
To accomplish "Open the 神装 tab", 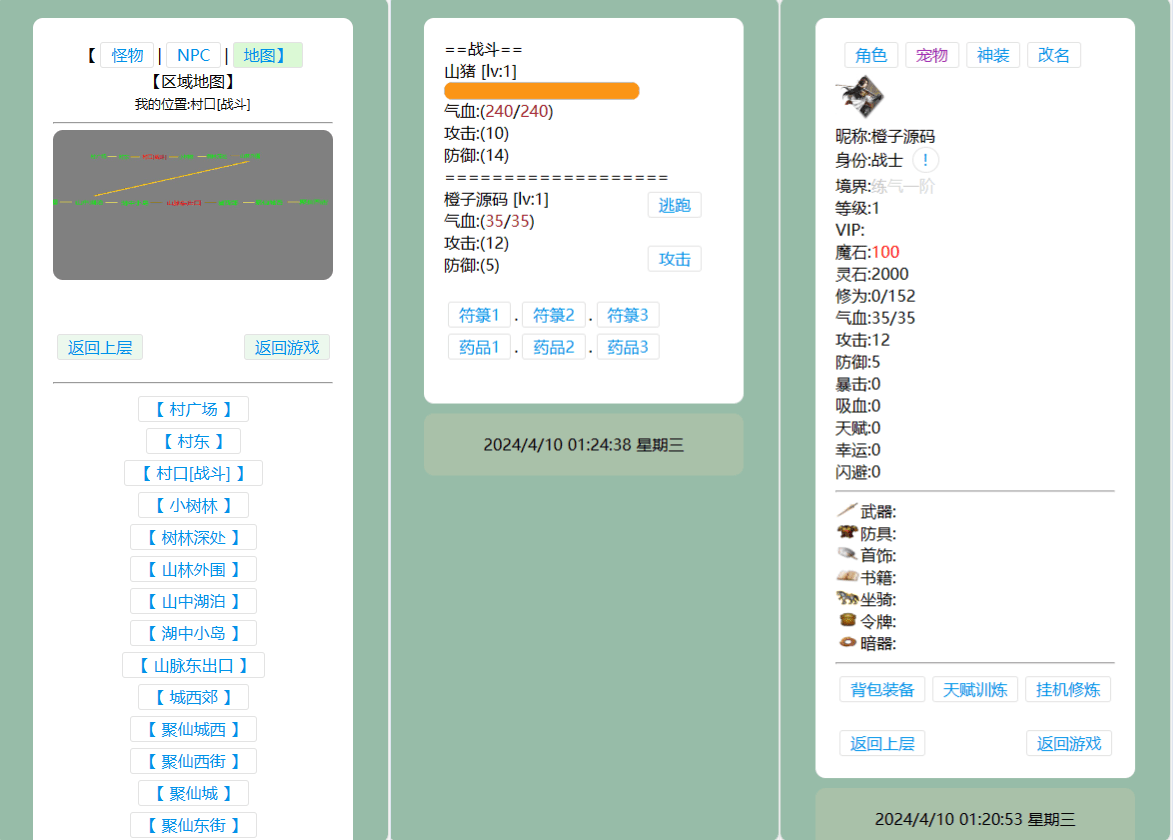I will (x=993, y=55).
